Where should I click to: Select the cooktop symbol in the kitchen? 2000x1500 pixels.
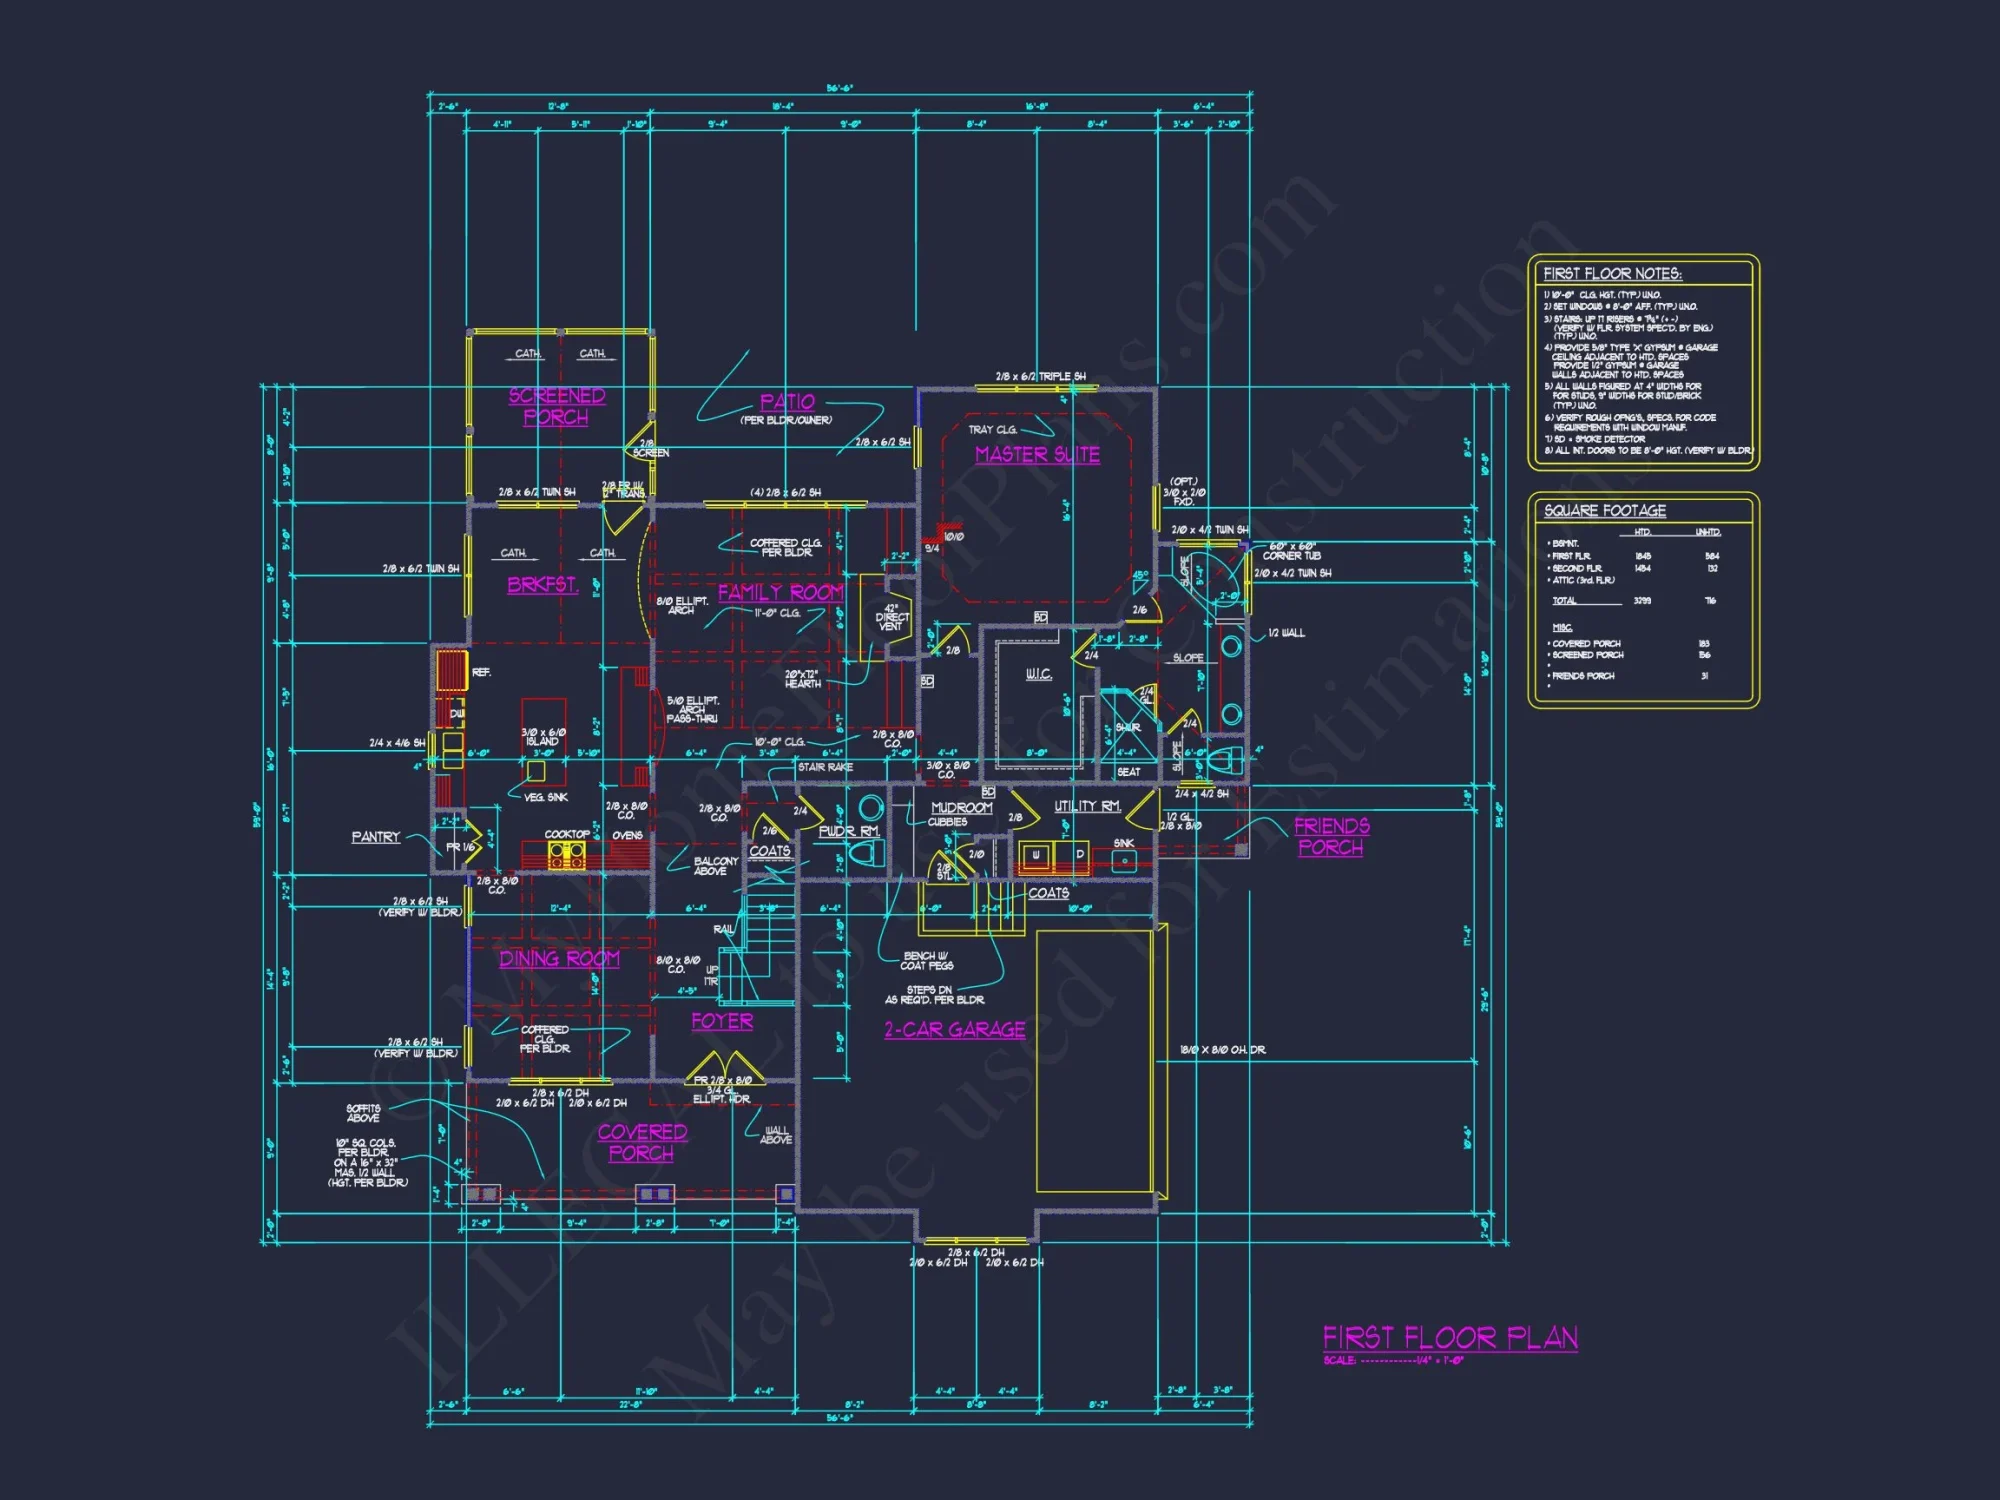coord(567,856)
